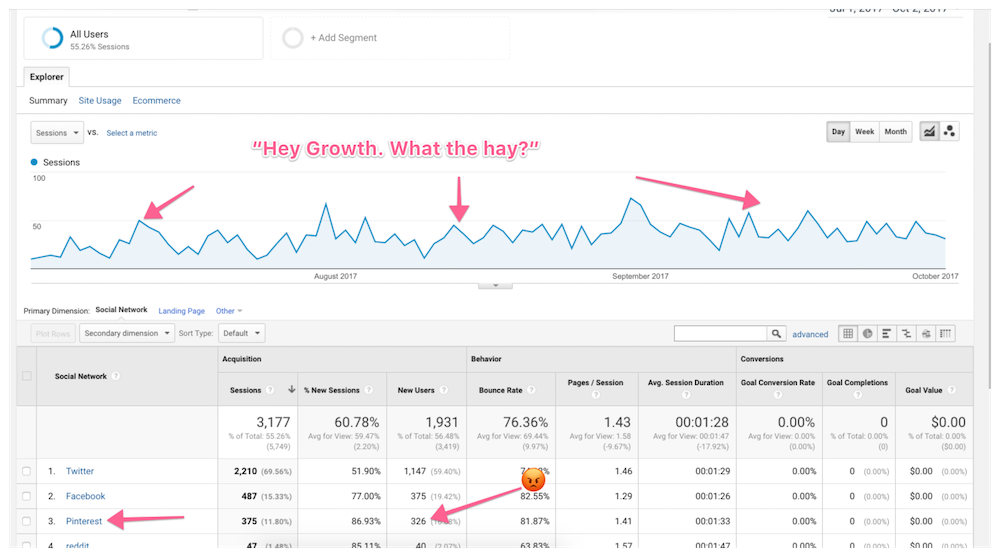The width and height of the screenshot is (1000, 557).
Task: Open help icon under Goal Conversion Rate
Action: (x=777, y=395)
